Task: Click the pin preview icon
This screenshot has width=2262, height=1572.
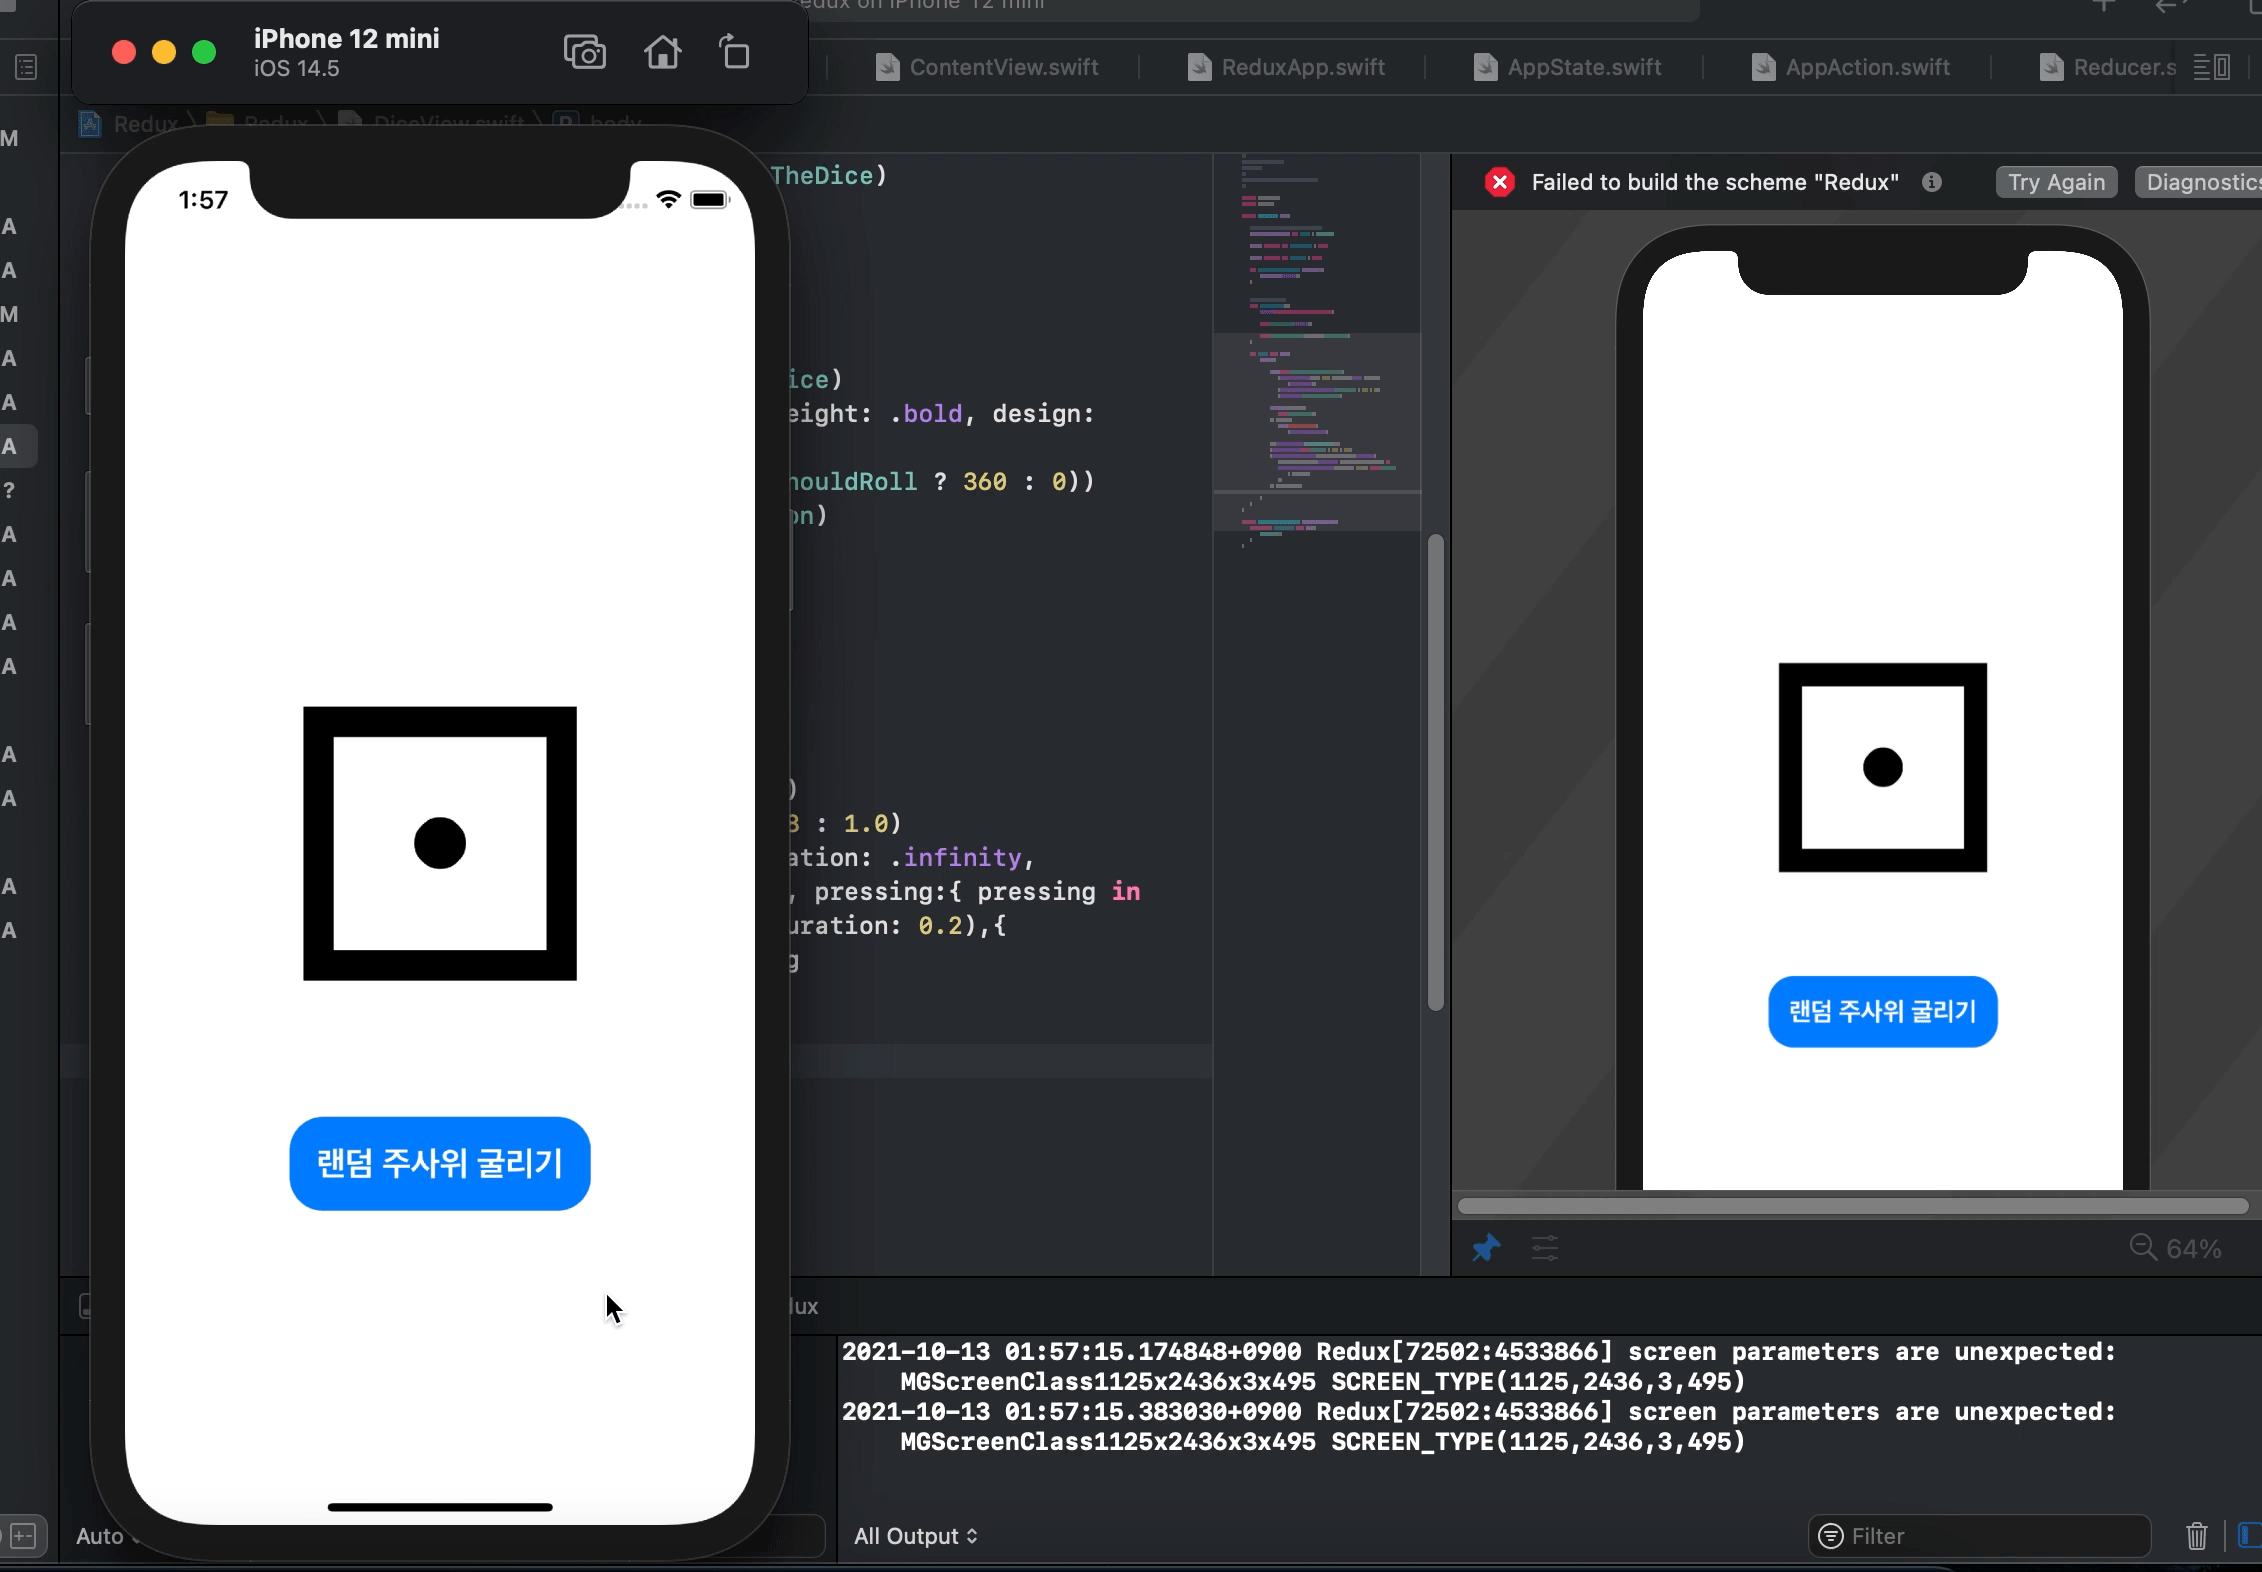Action: tap(1486, 1248)
